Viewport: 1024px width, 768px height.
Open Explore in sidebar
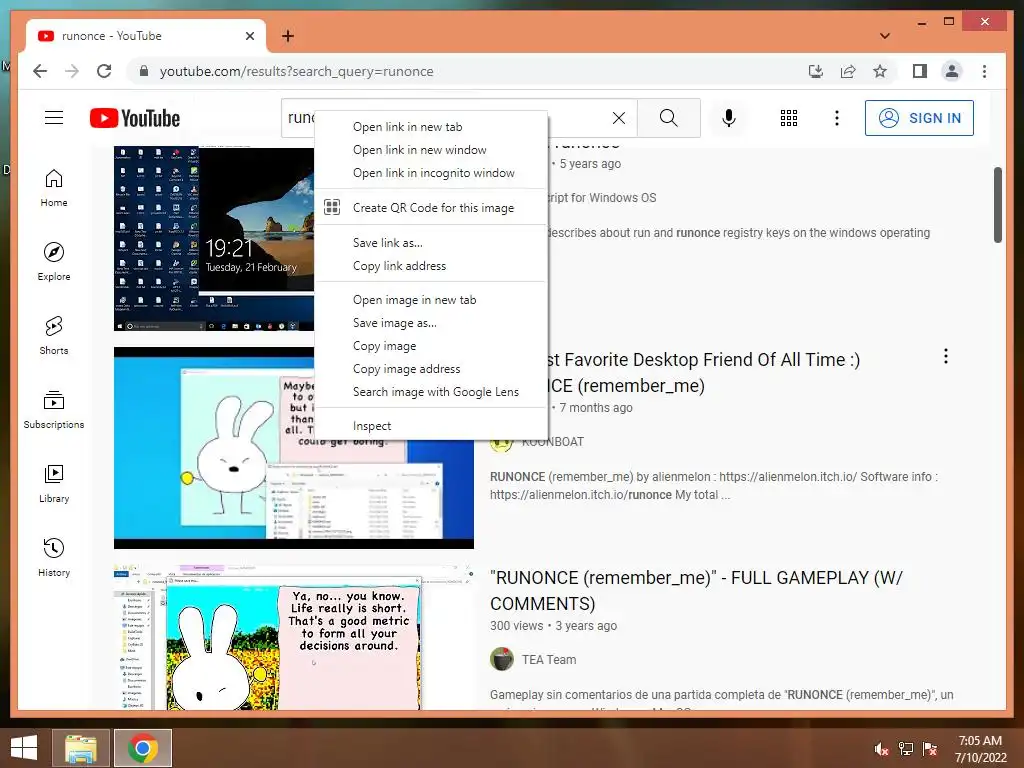pyautogui.click(x=54, y=262)
